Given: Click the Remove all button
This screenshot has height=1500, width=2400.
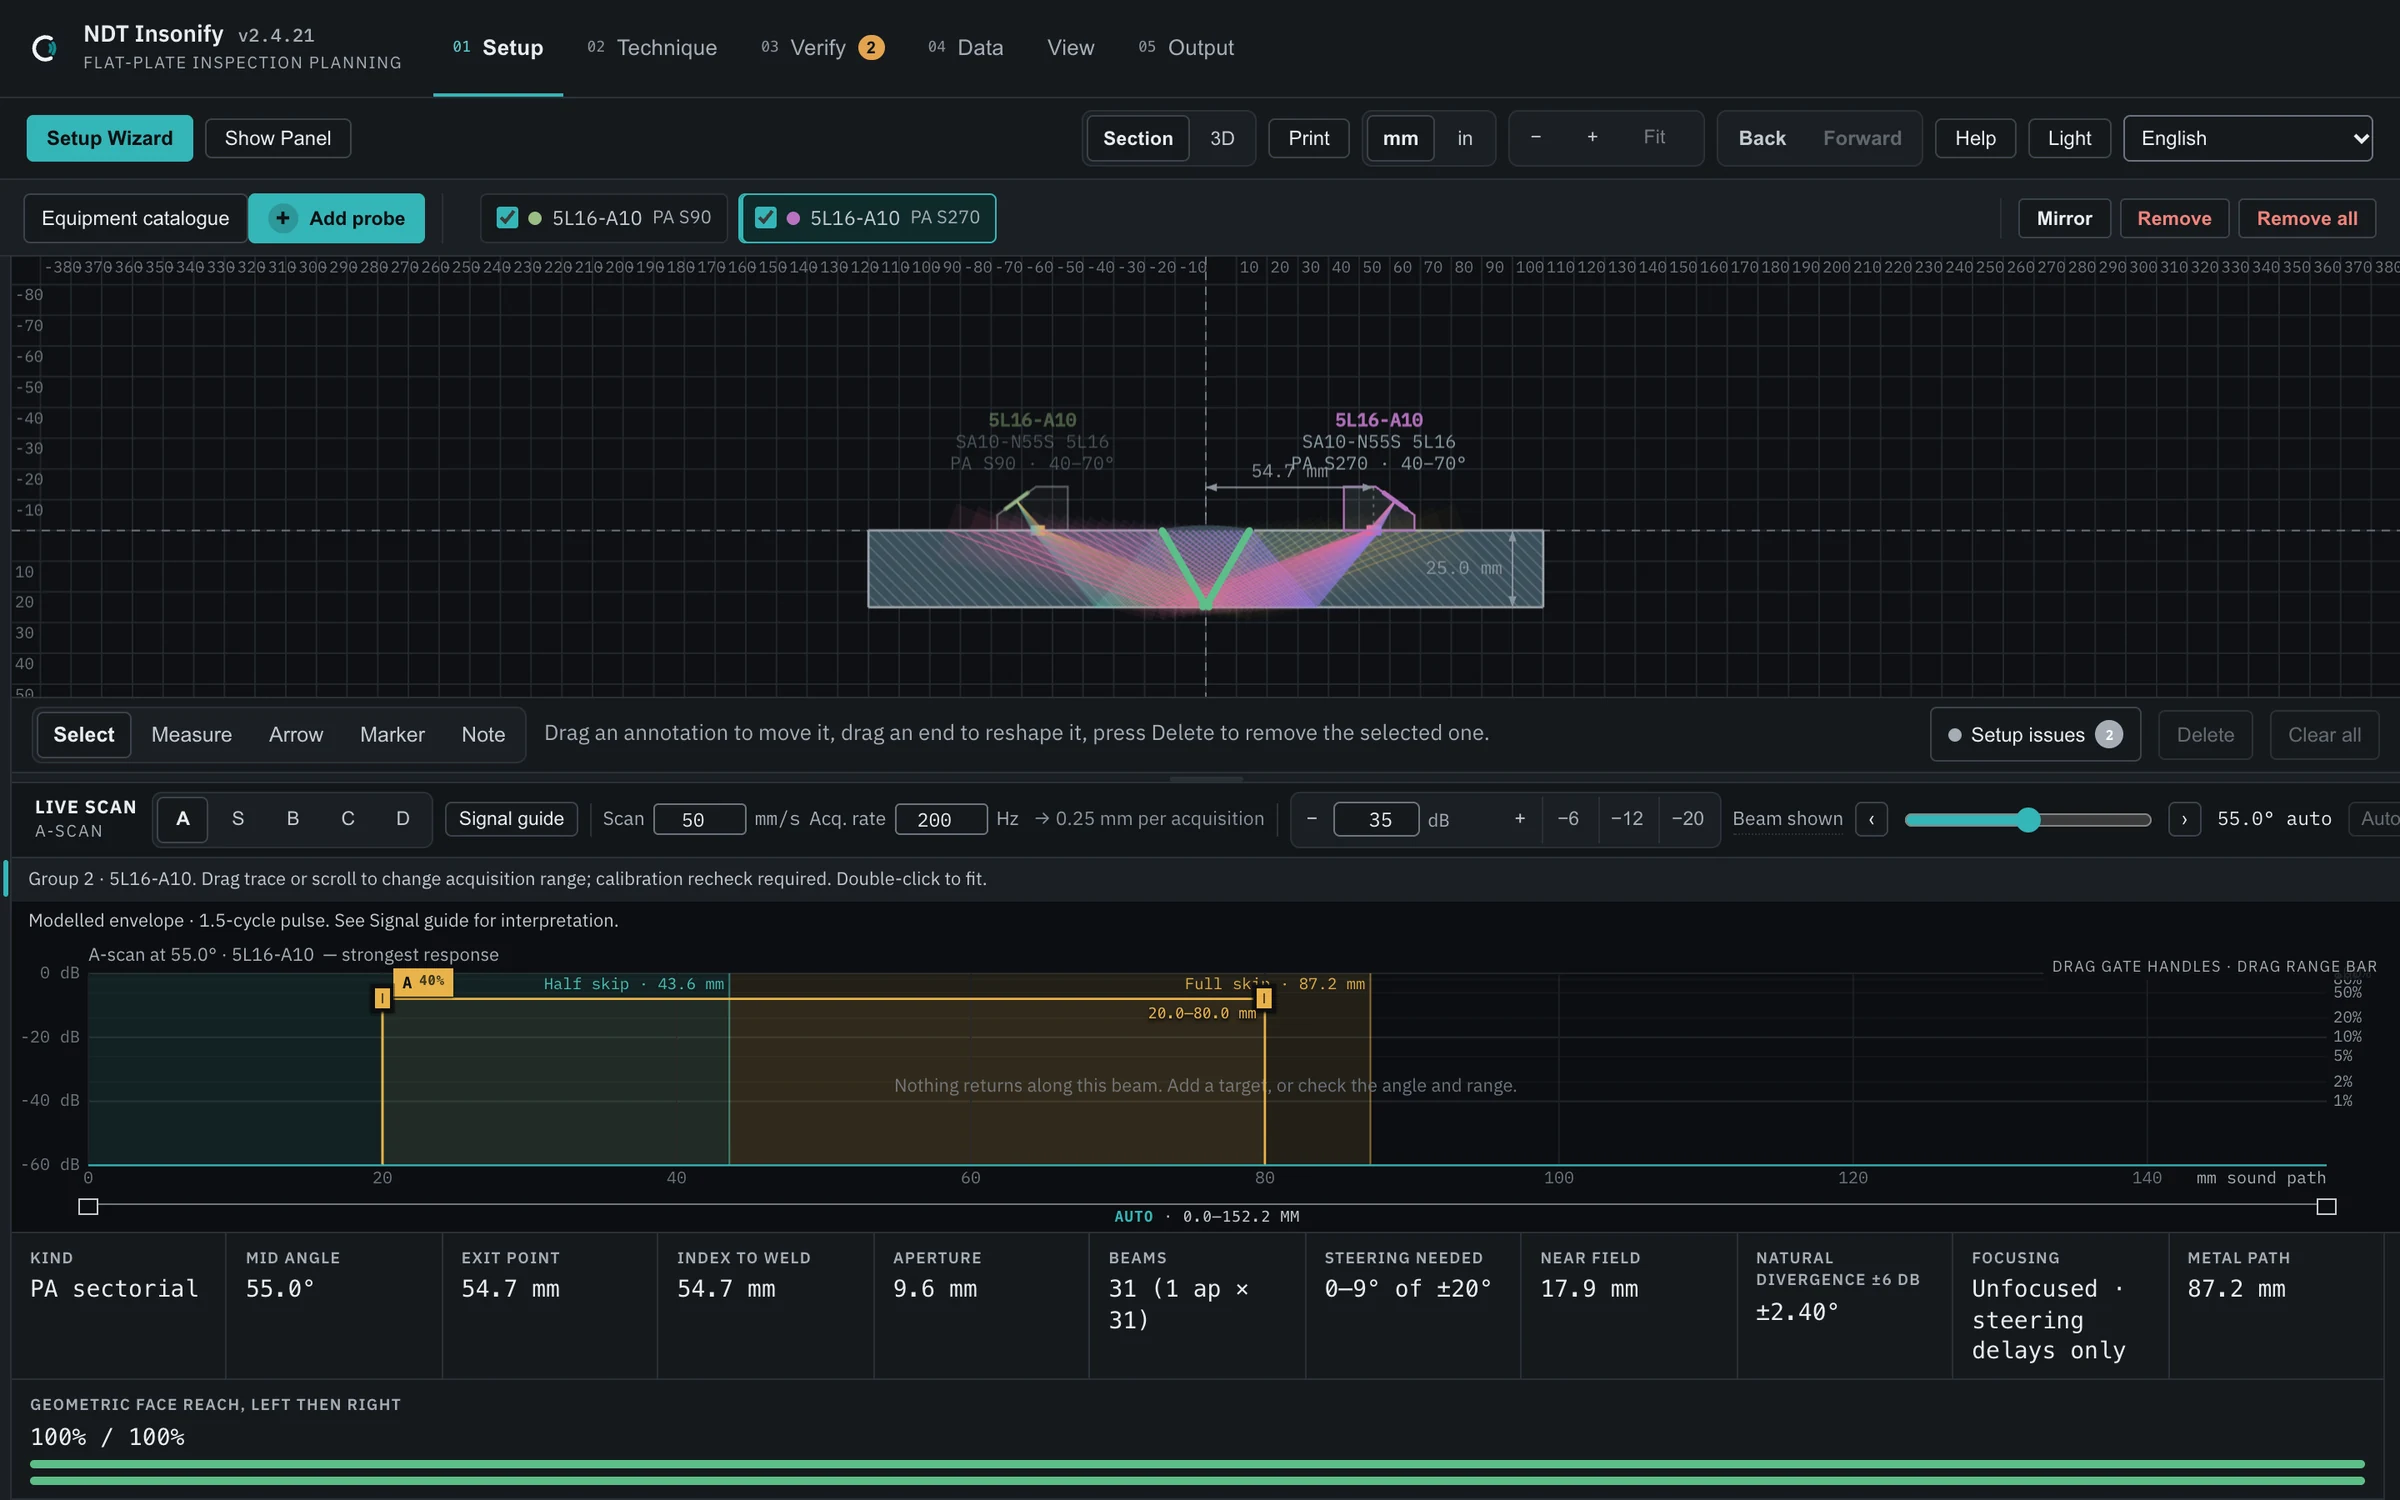Looking at the screenshot, I should [x=2307, y=218].
